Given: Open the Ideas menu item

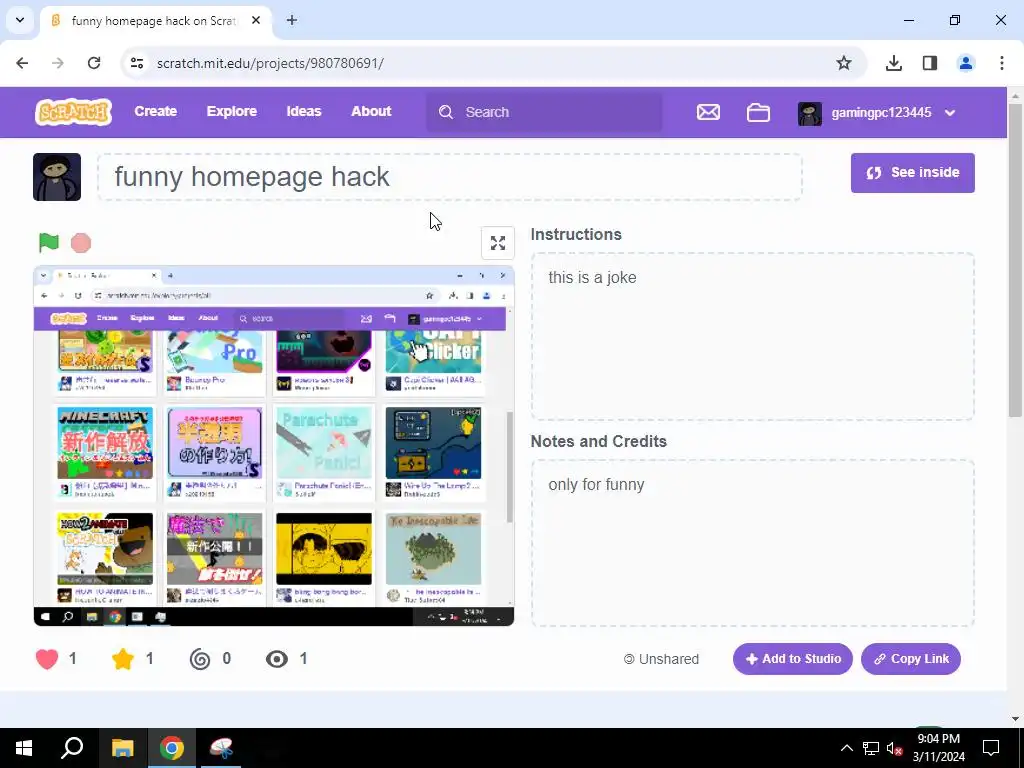Looking at the screenshot, I should (x=304, y=112).
